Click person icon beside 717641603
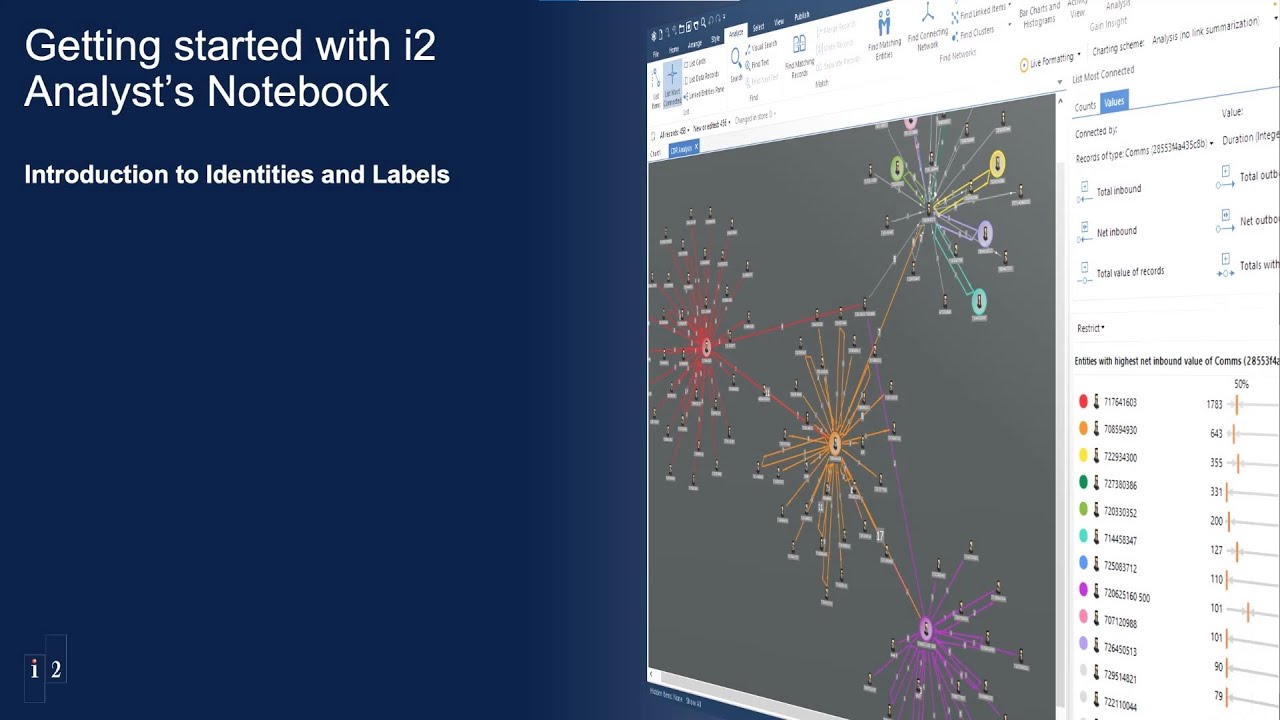 tap(1096, 402)
